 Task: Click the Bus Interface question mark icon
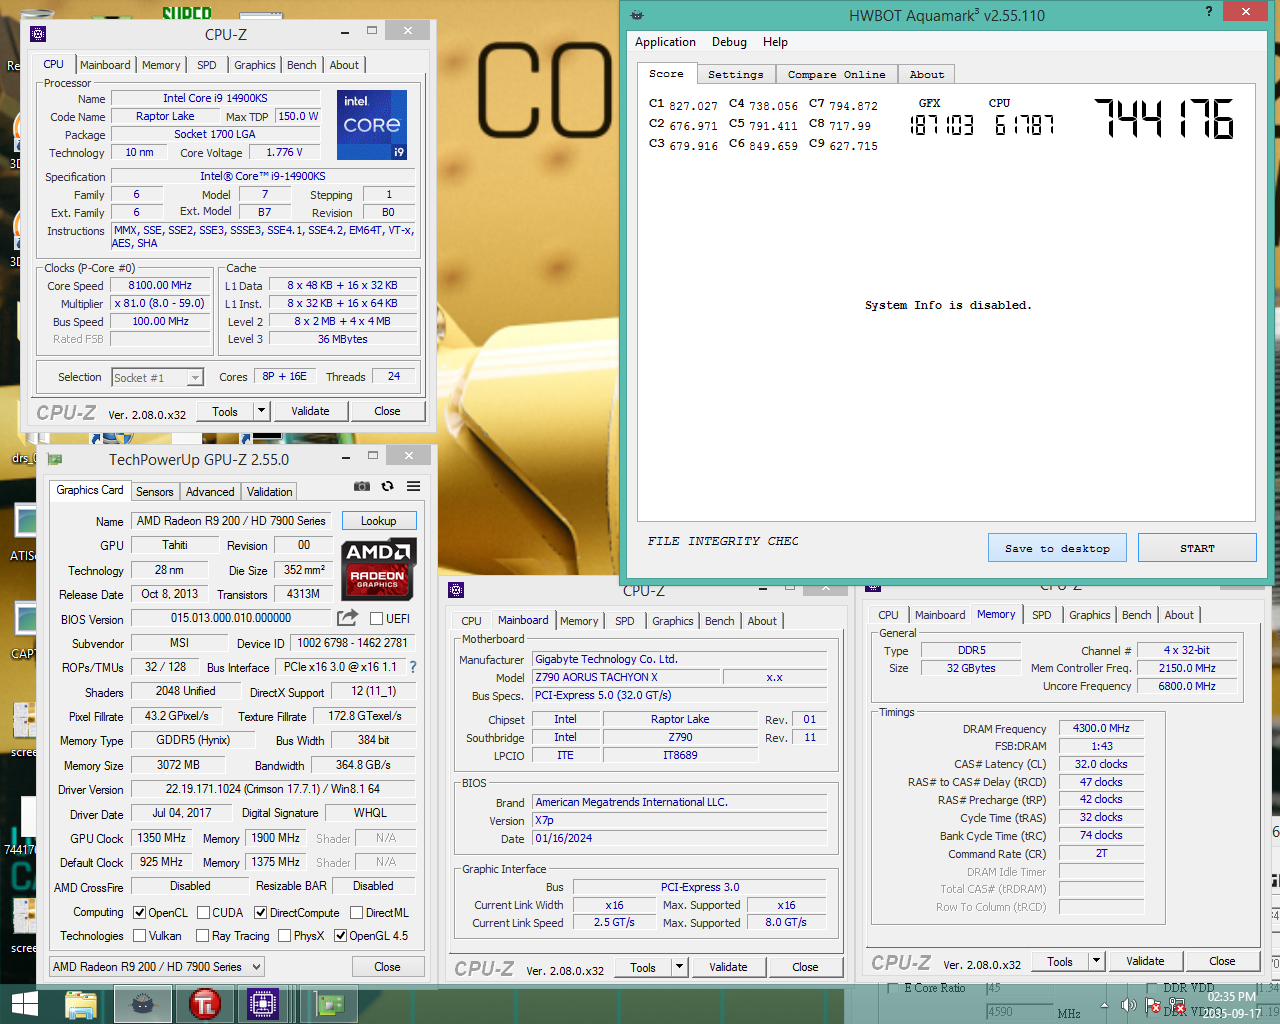[x=413, y=667]
